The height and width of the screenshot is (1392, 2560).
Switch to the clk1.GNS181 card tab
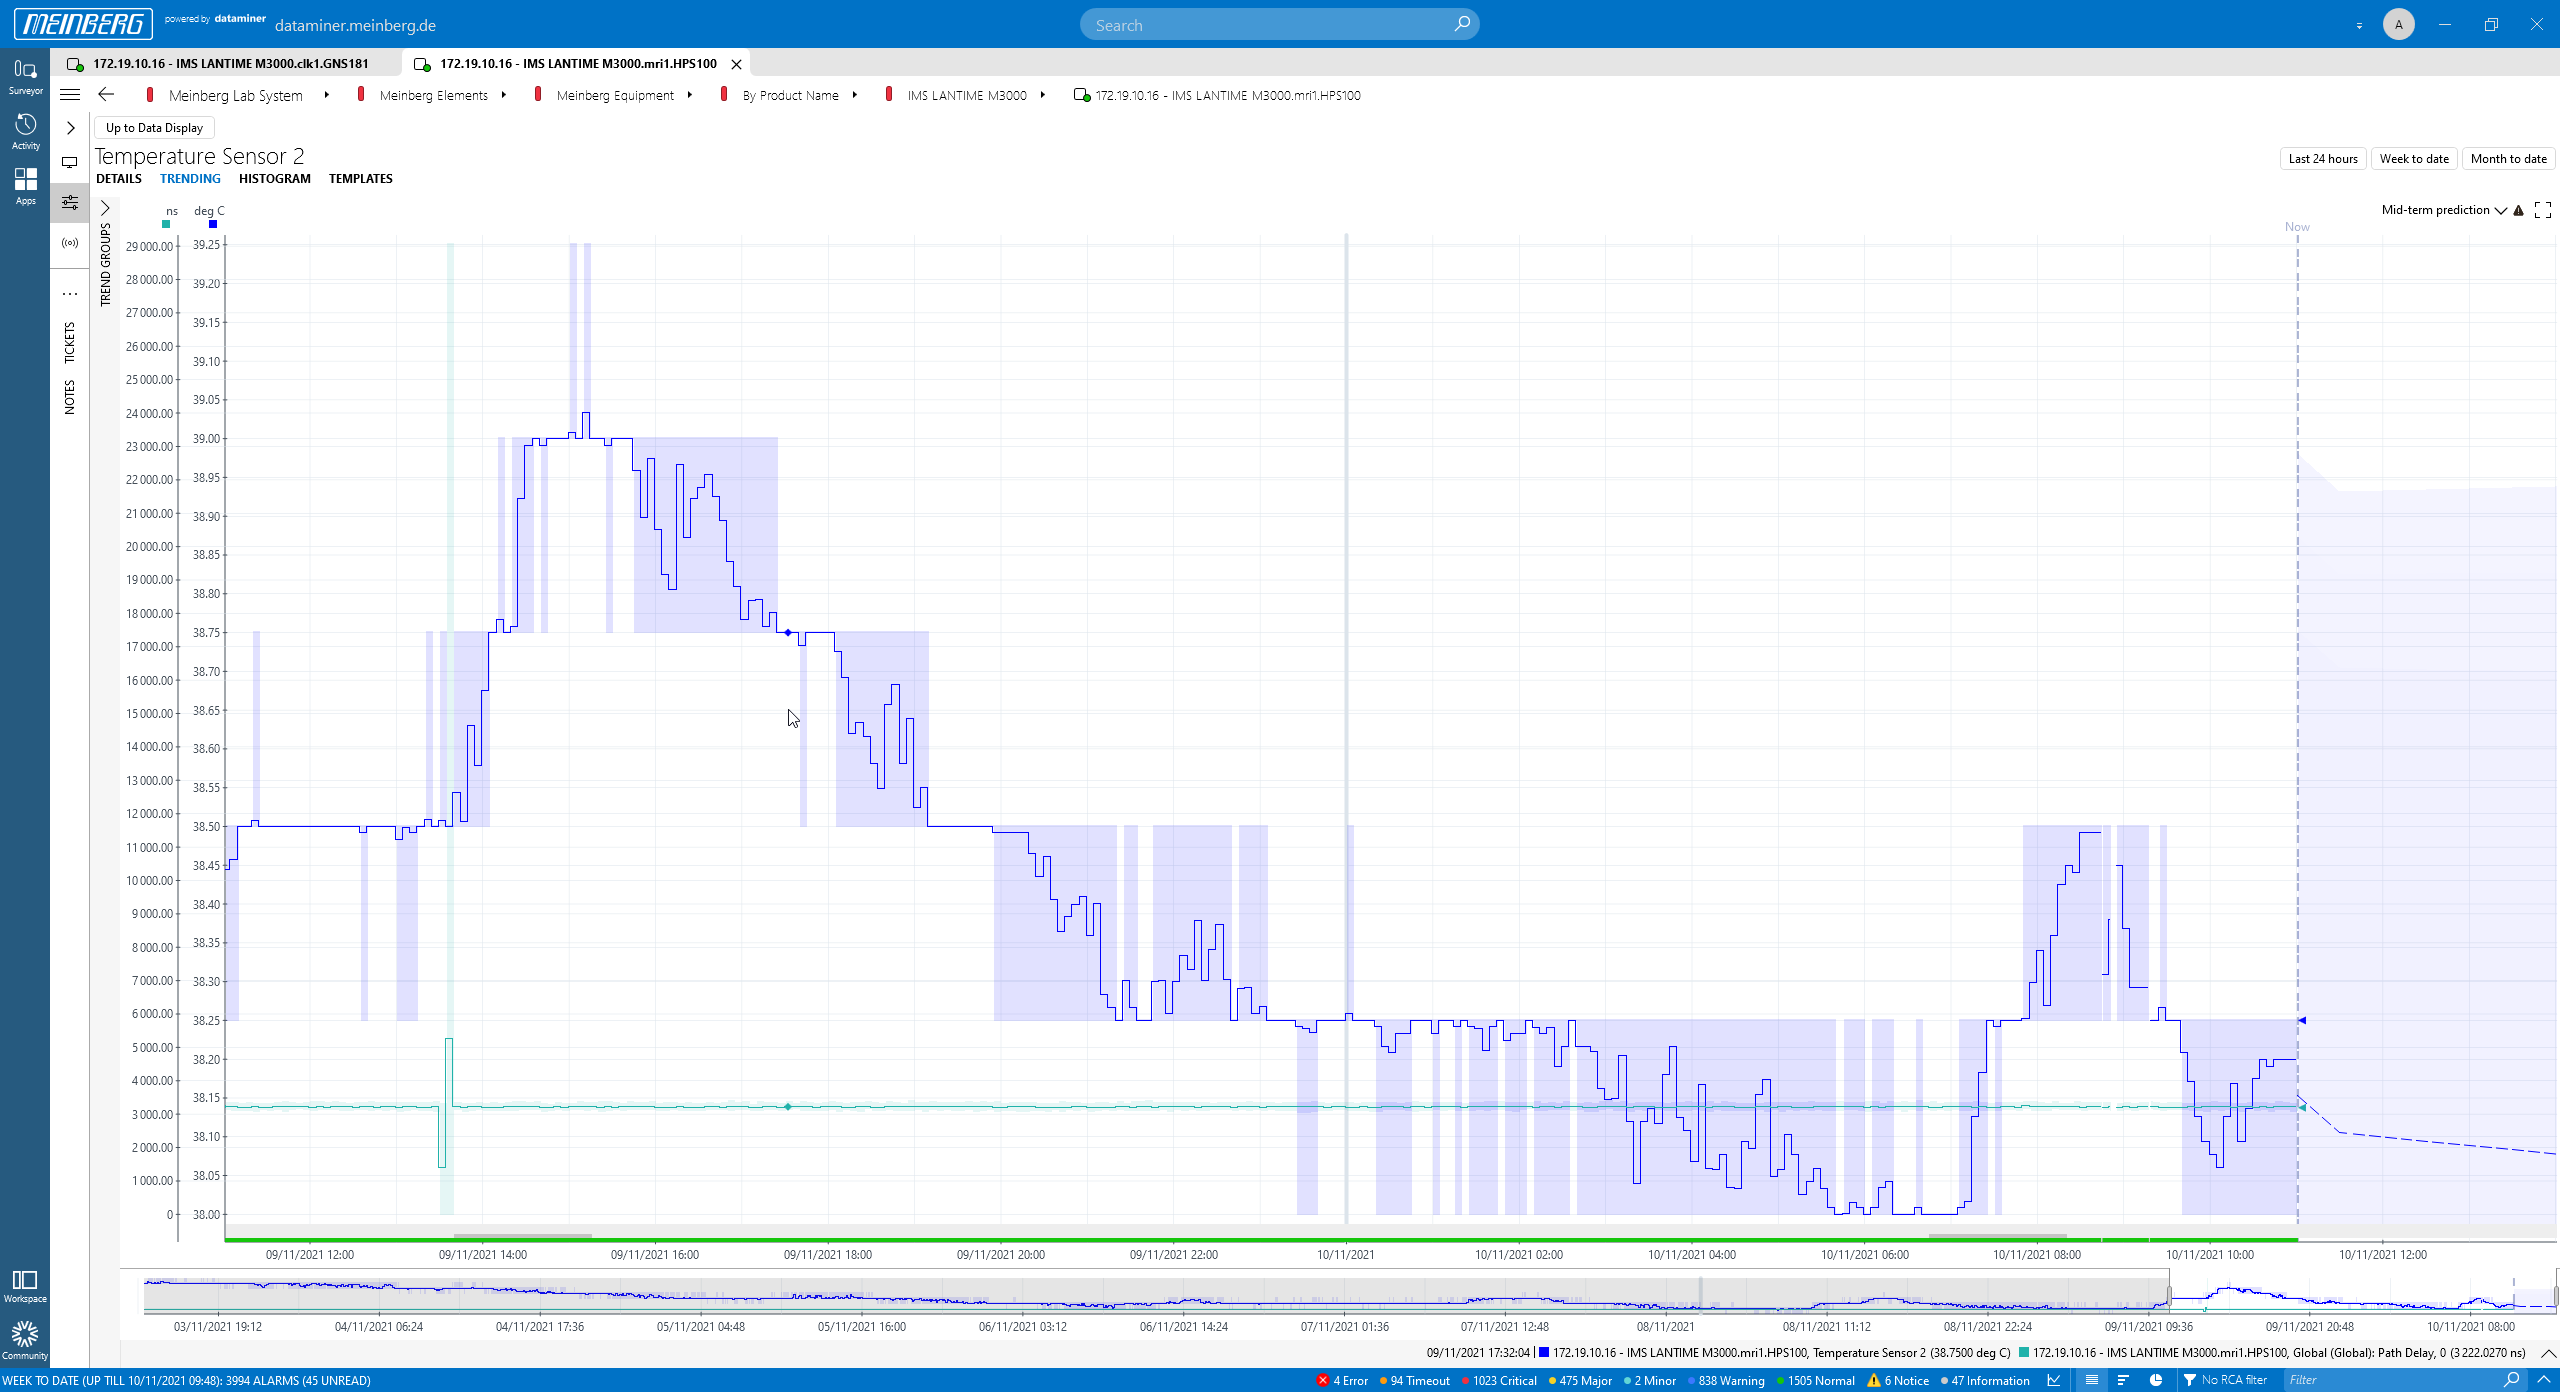coord(226,64)
